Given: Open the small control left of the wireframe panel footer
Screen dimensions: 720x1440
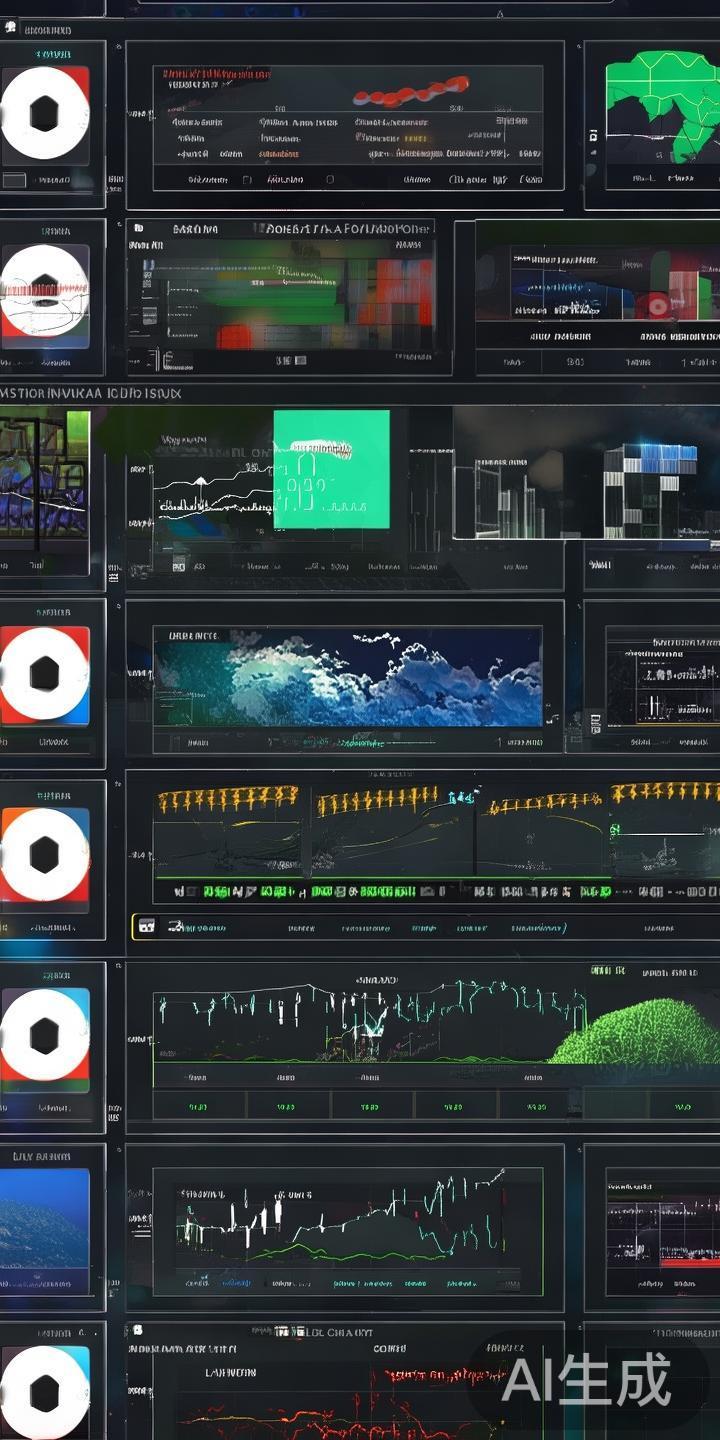Looking at the screenshot, I should tap(597, 564).
